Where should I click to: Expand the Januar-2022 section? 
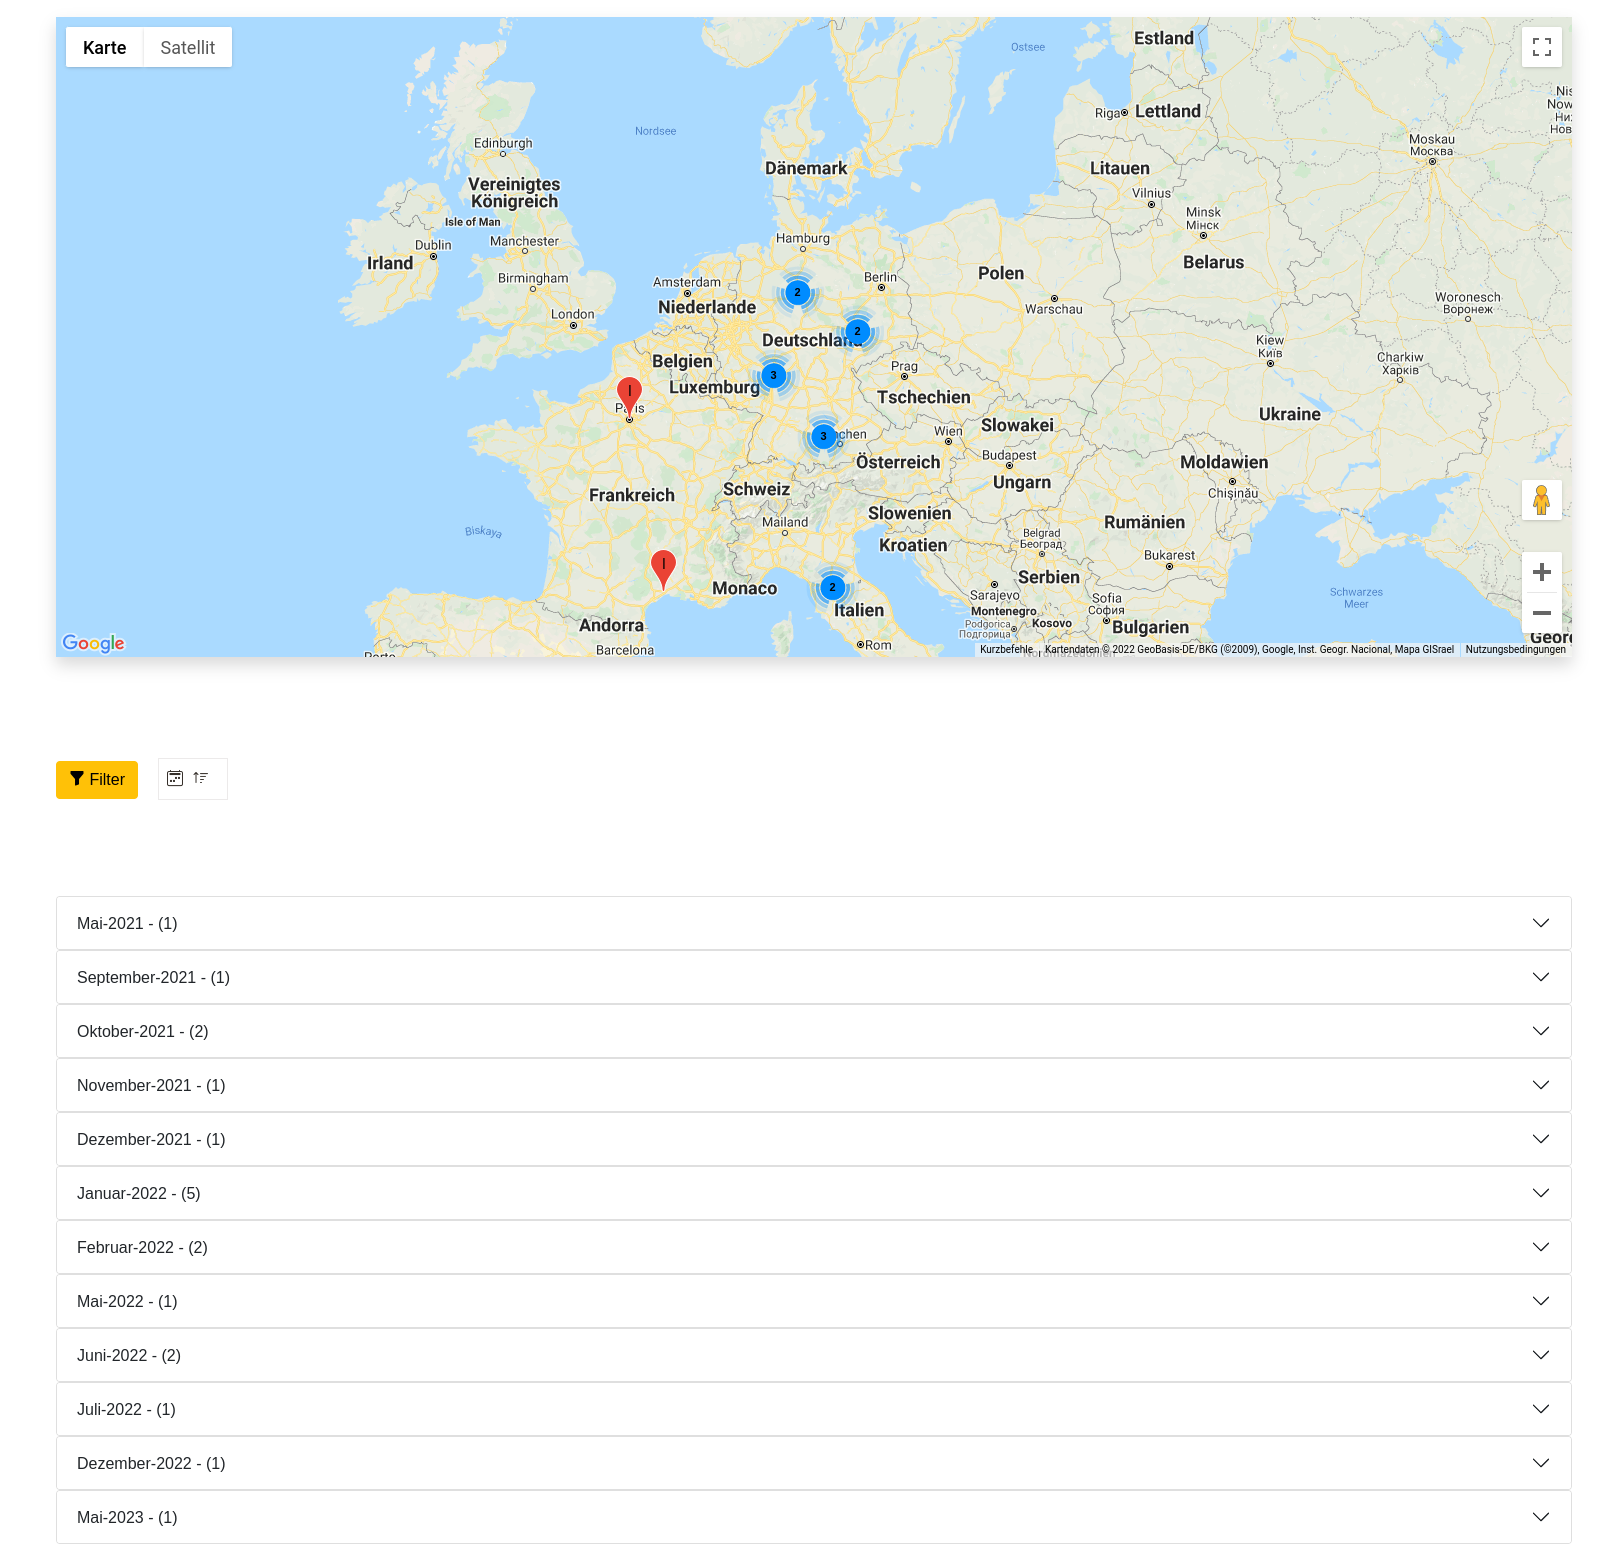coord(814,1193)
